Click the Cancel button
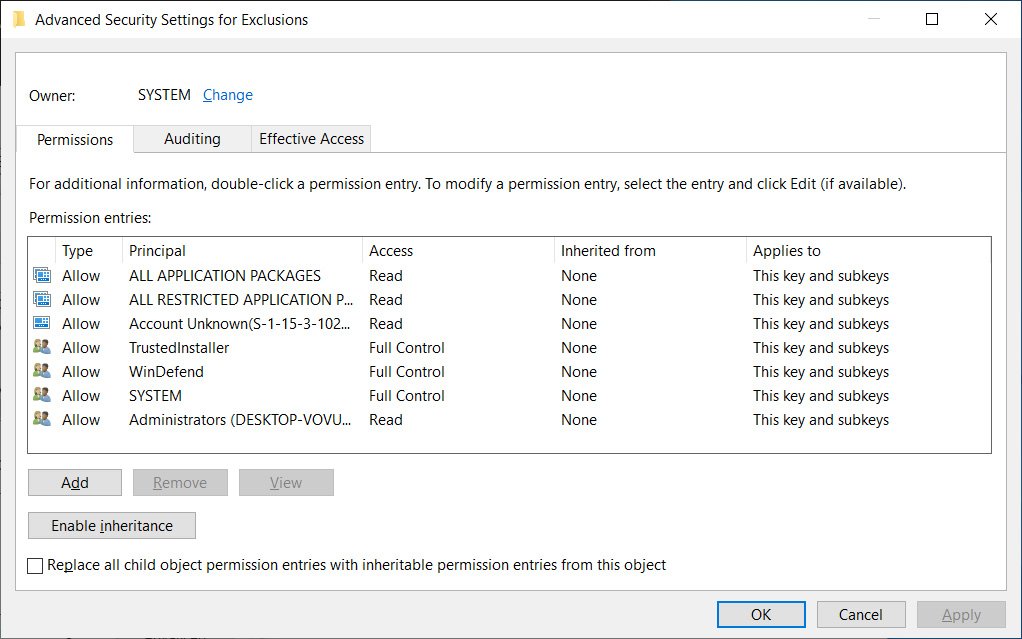 pyautogui.click(x=861, y=614)
